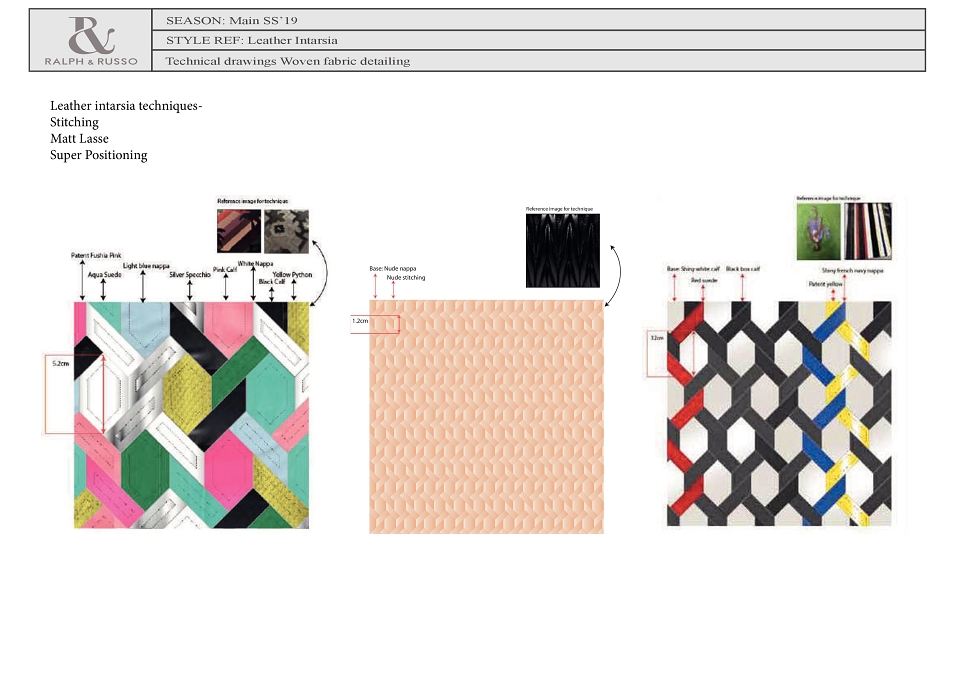Click the Ralph & Russo ampersand logo
Image resolution: width=960 pixels, height=679 pixels.
click(x=91, y=36)
